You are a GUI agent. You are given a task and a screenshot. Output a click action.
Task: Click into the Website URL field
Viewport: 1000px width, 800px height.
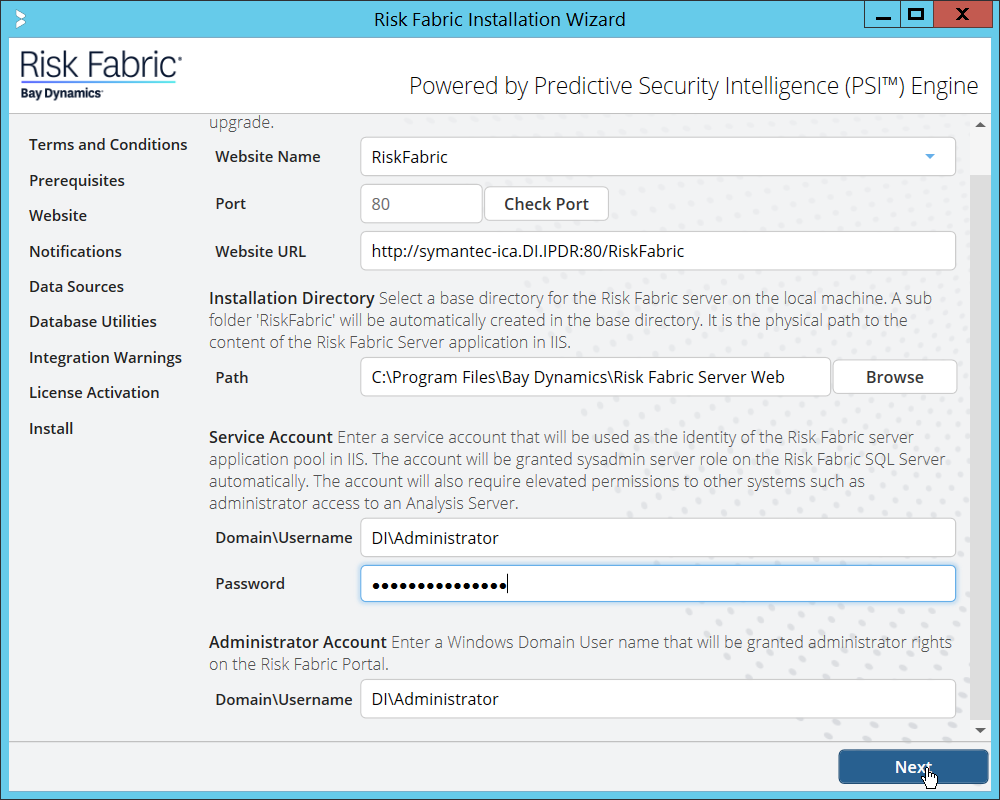[657, 252]
